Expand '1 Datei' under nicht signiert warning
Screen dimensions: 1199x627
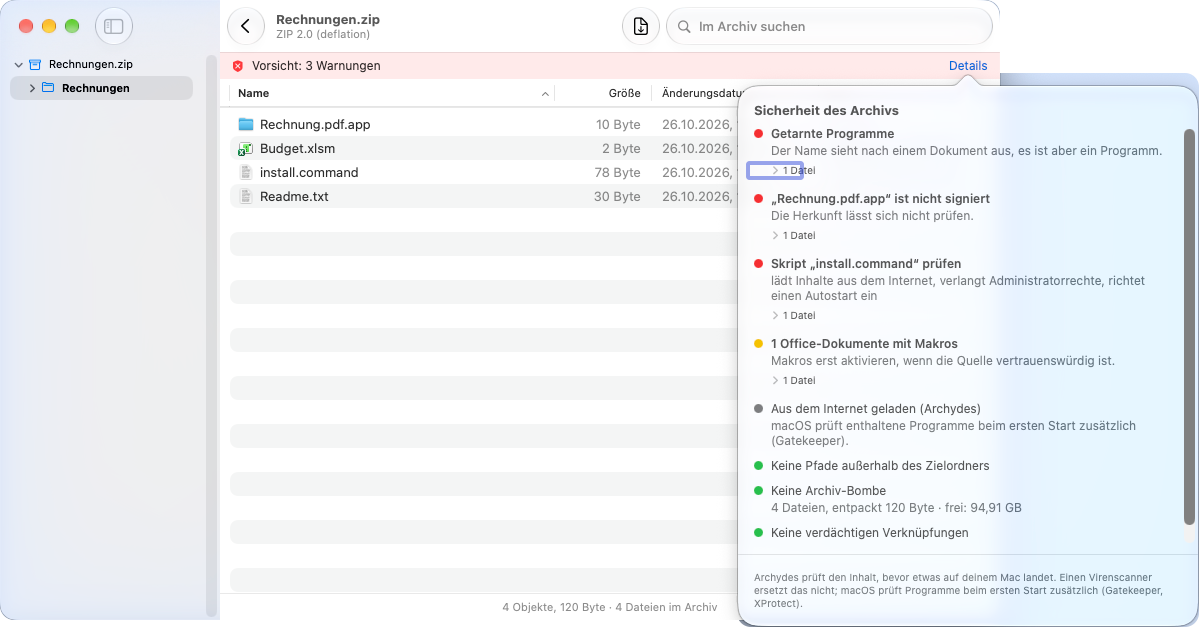[793, 236]
